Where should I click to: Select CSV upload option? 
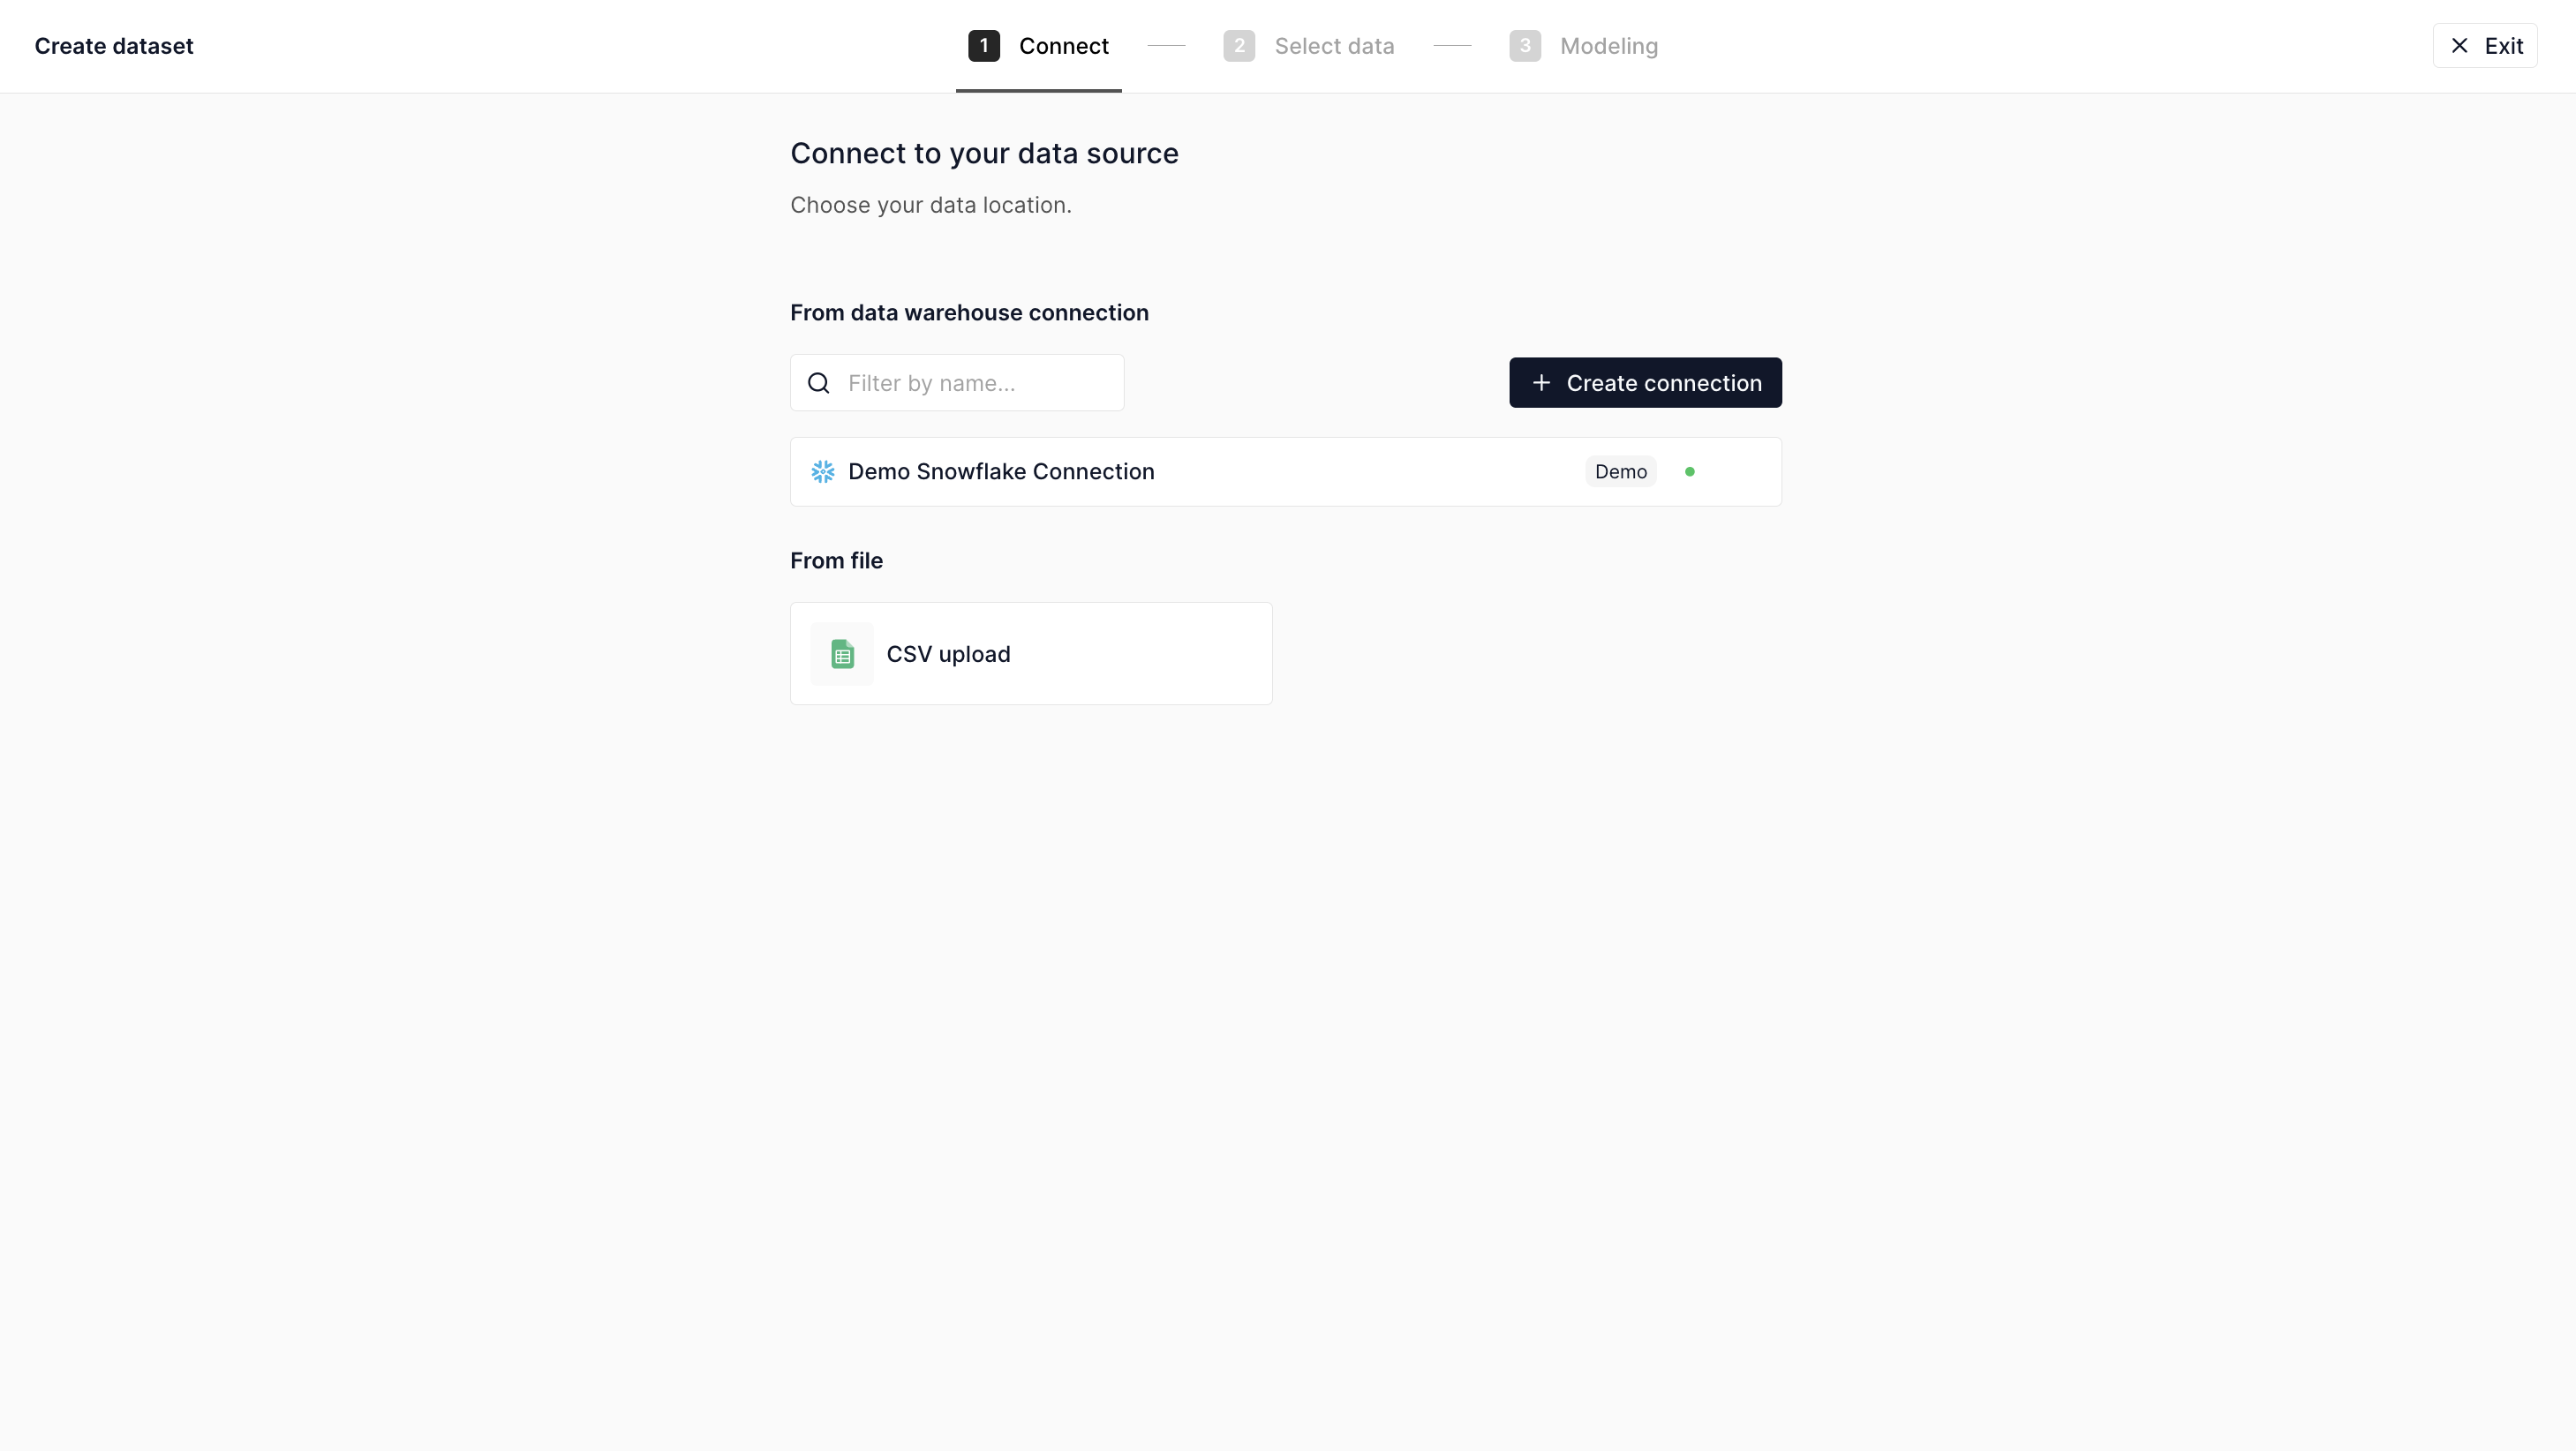coord(1031,653)
